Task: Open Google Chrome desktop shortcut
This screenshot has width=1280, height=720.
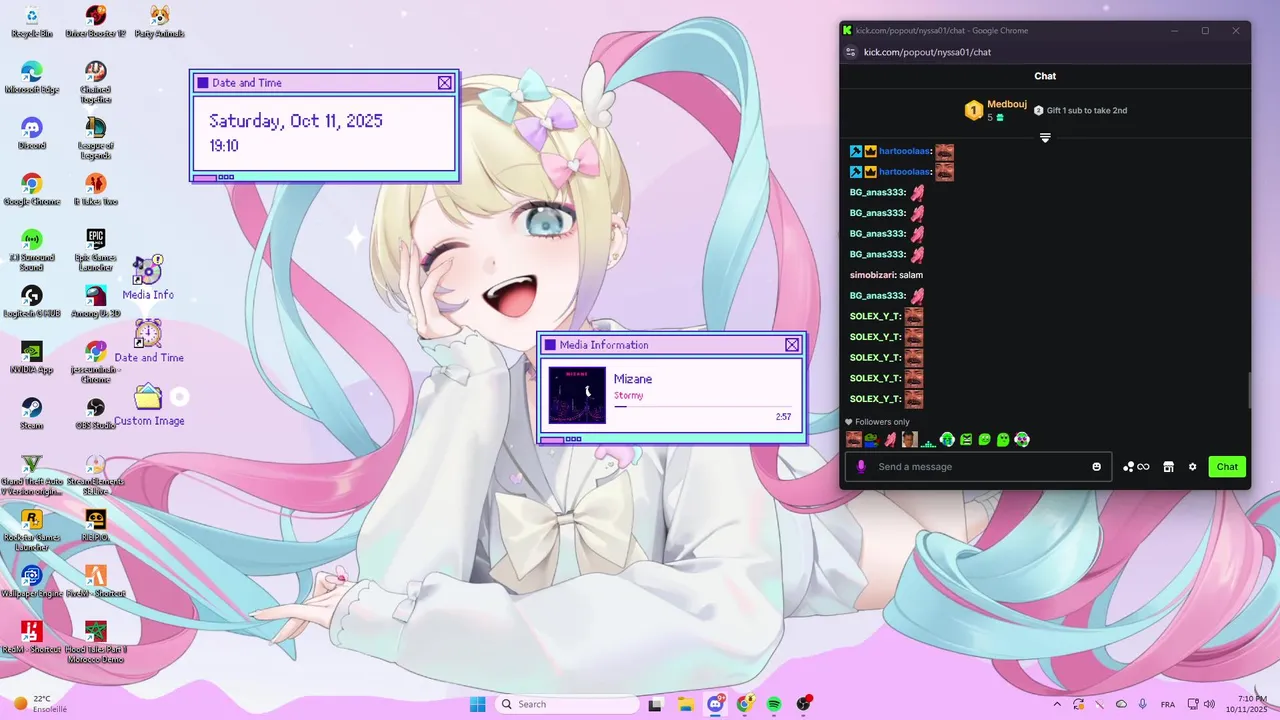Action: pos(32,189)
